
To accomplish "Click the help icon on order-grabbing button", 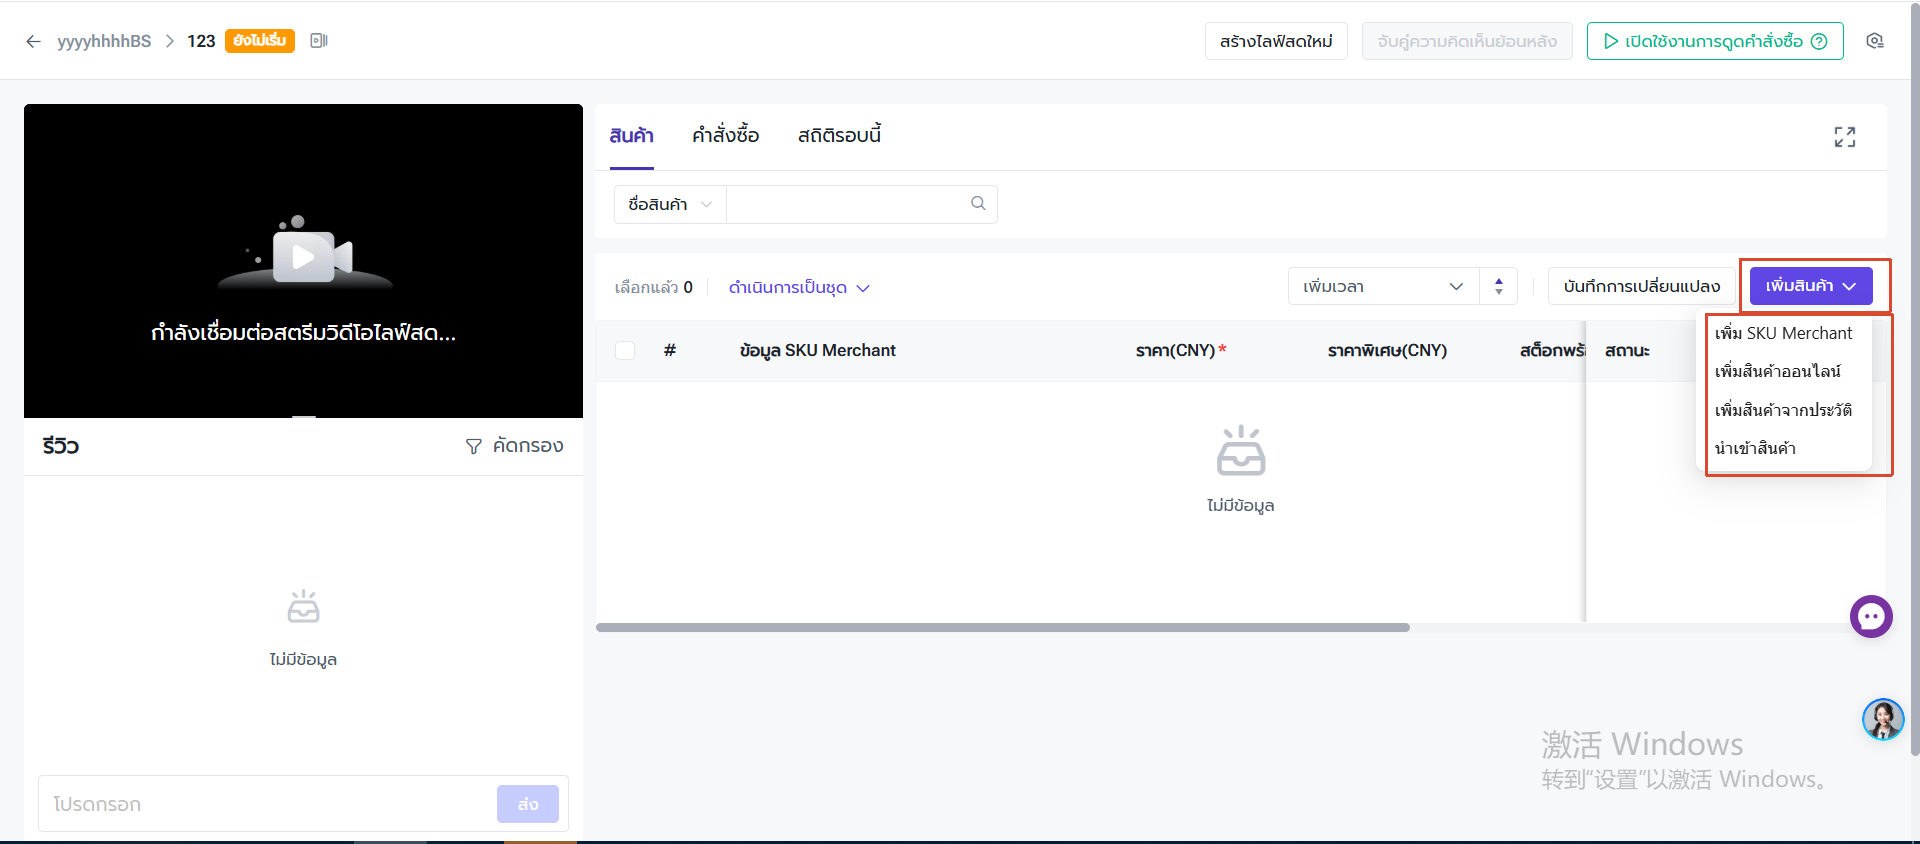I will point(1819,42).
